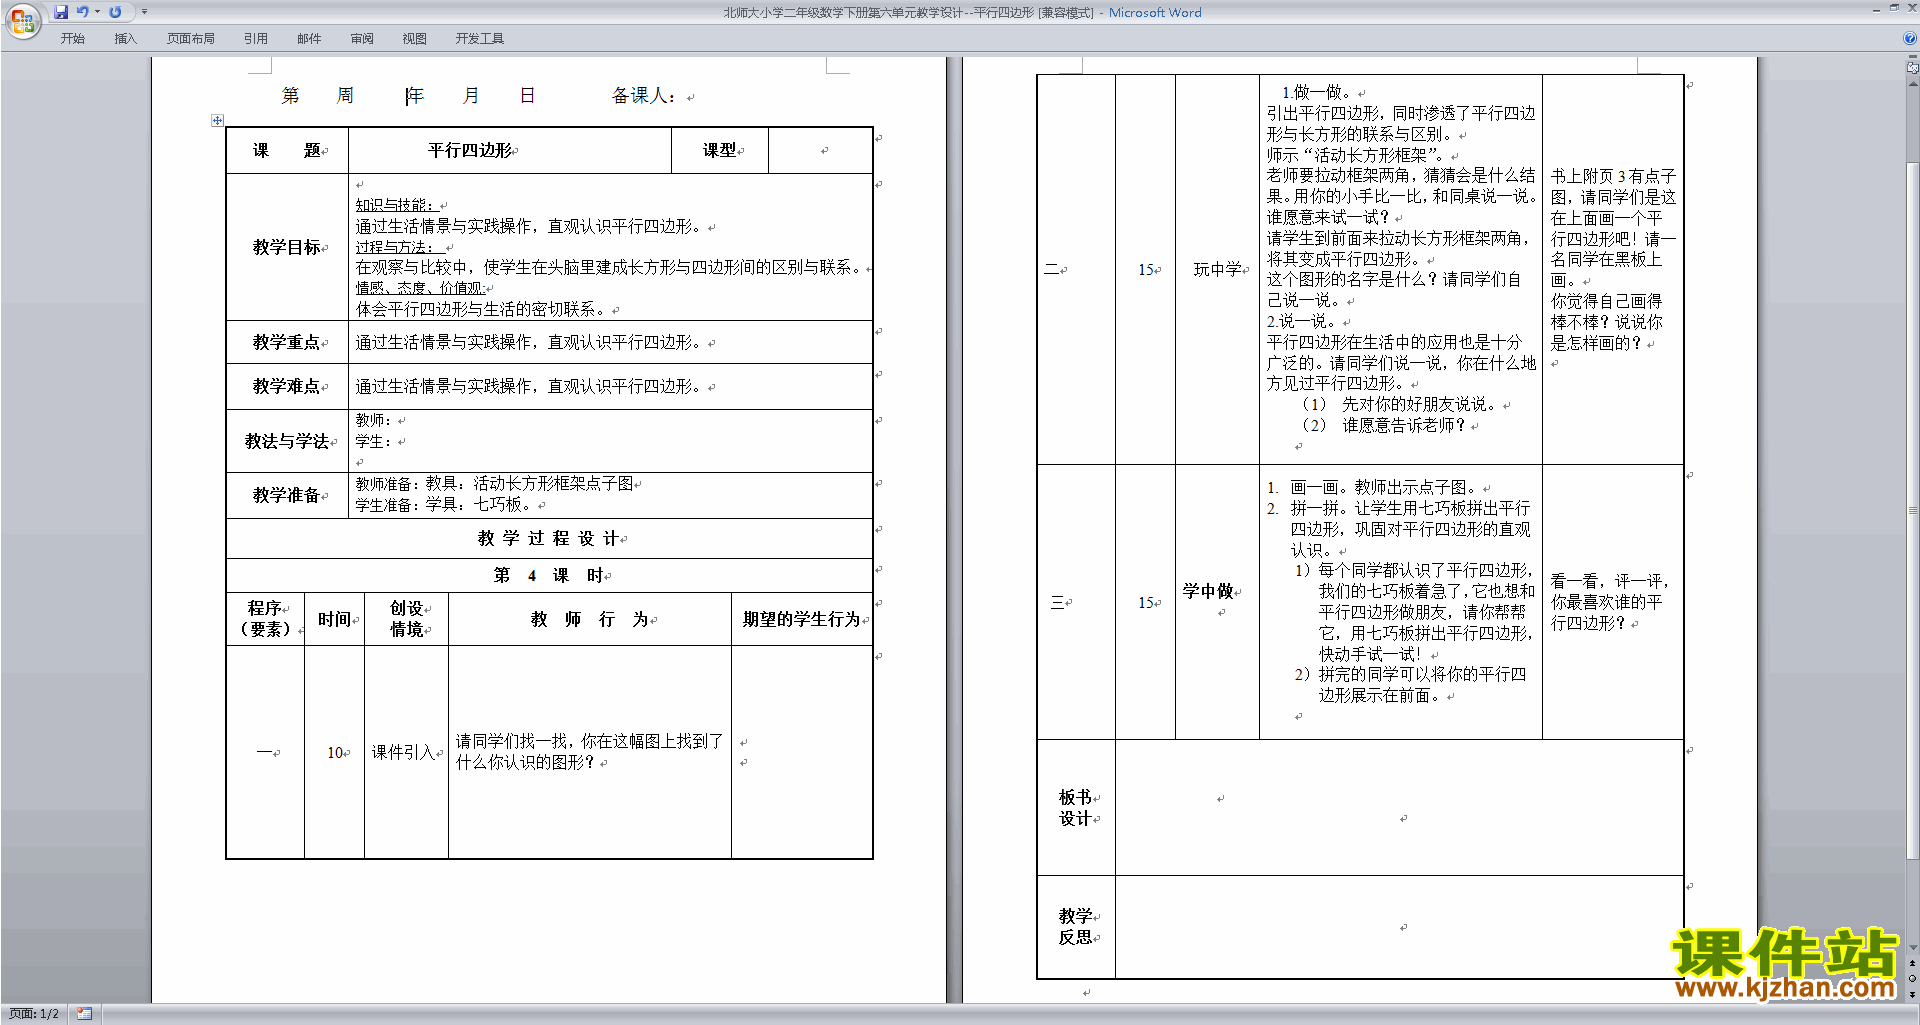
Task: Click the 过程与方法 underlined heading
Action: 398,247
